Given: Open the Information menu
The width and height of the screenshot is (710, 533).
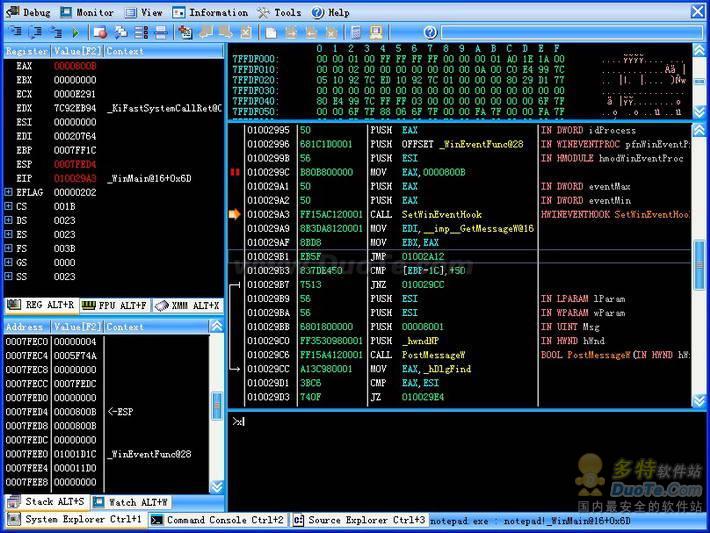Looking at the screenshot, I should 210,12.
